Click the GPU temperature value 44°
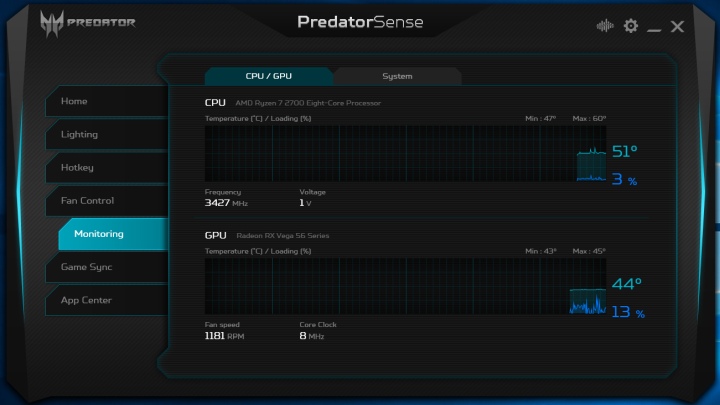Image resolution: width=720 pixels, height=405 pixels. pyautogui.click(x=626, y=284)
